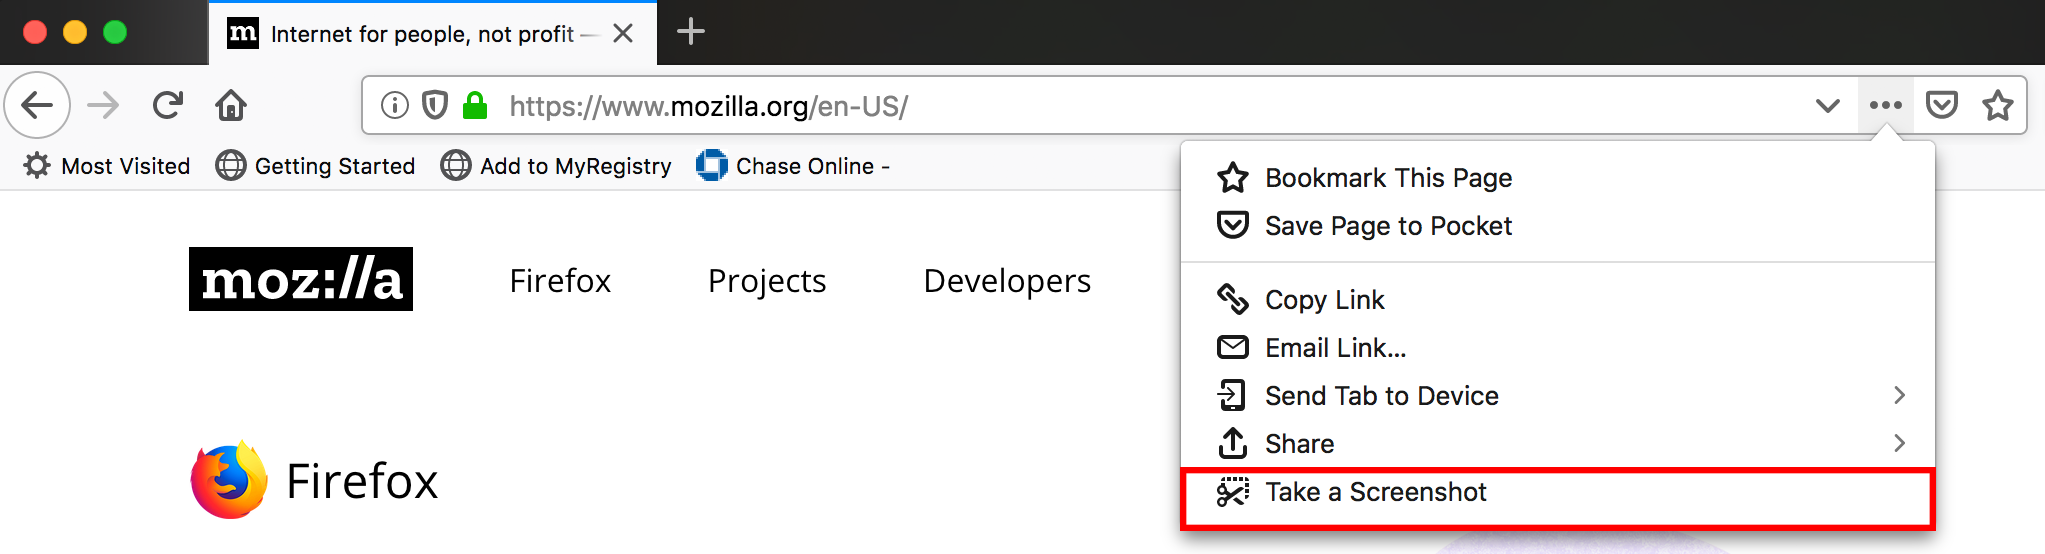Open tracking protection shield icon

(x=435, y=105)
